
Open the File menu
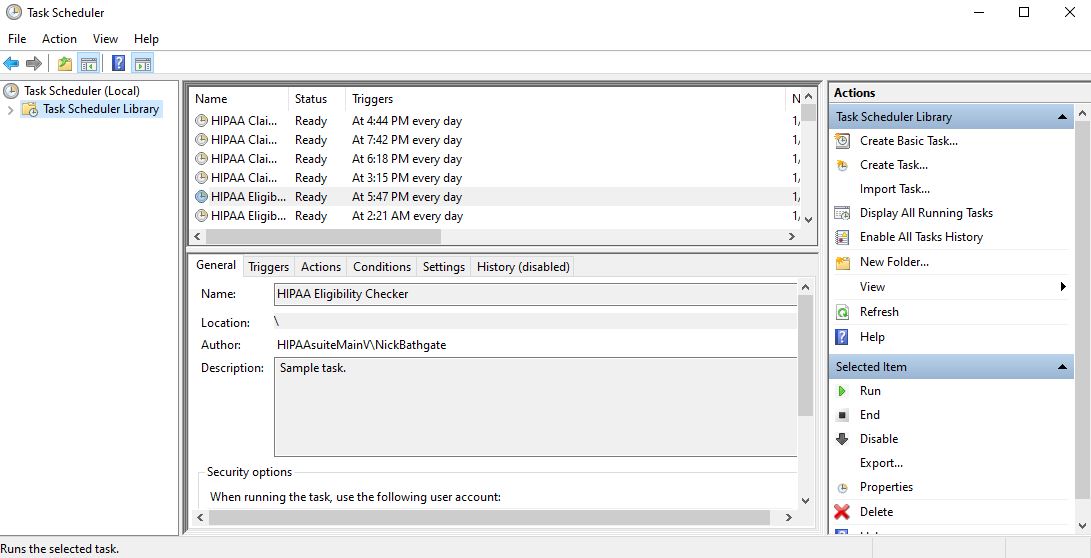(17, 39)
